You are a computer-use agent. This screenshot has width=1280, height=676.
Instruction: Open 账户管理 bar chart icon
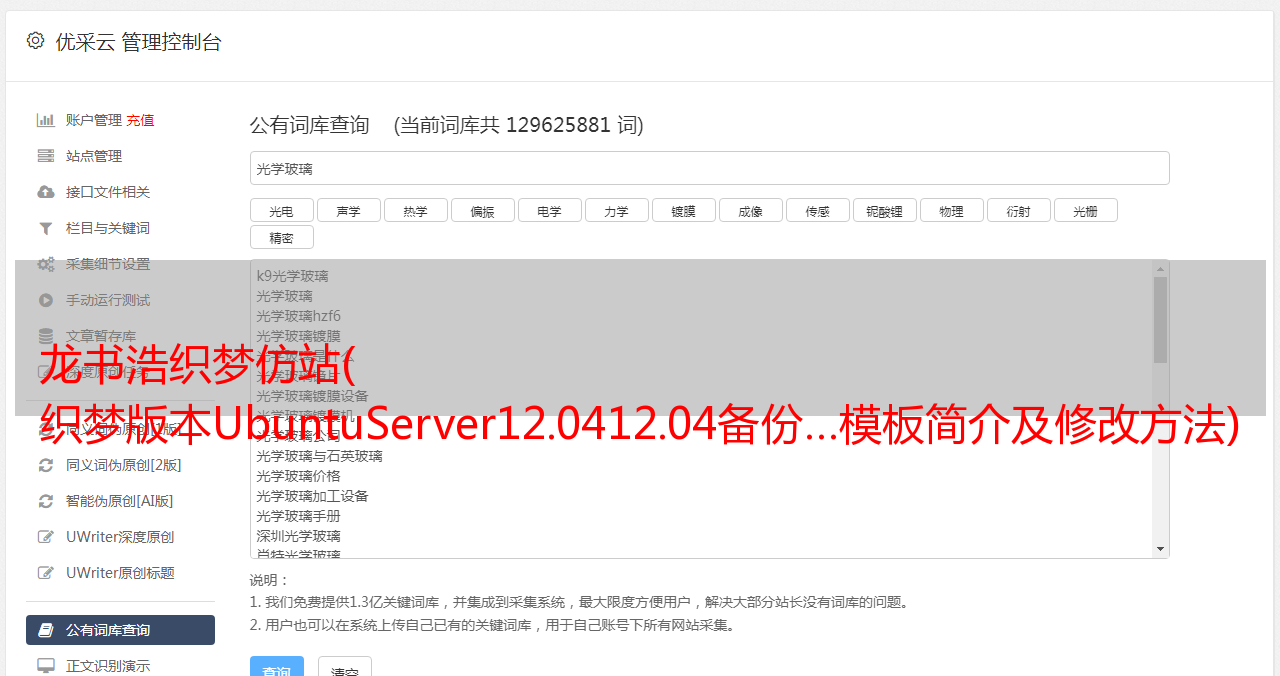pos(46,120)
